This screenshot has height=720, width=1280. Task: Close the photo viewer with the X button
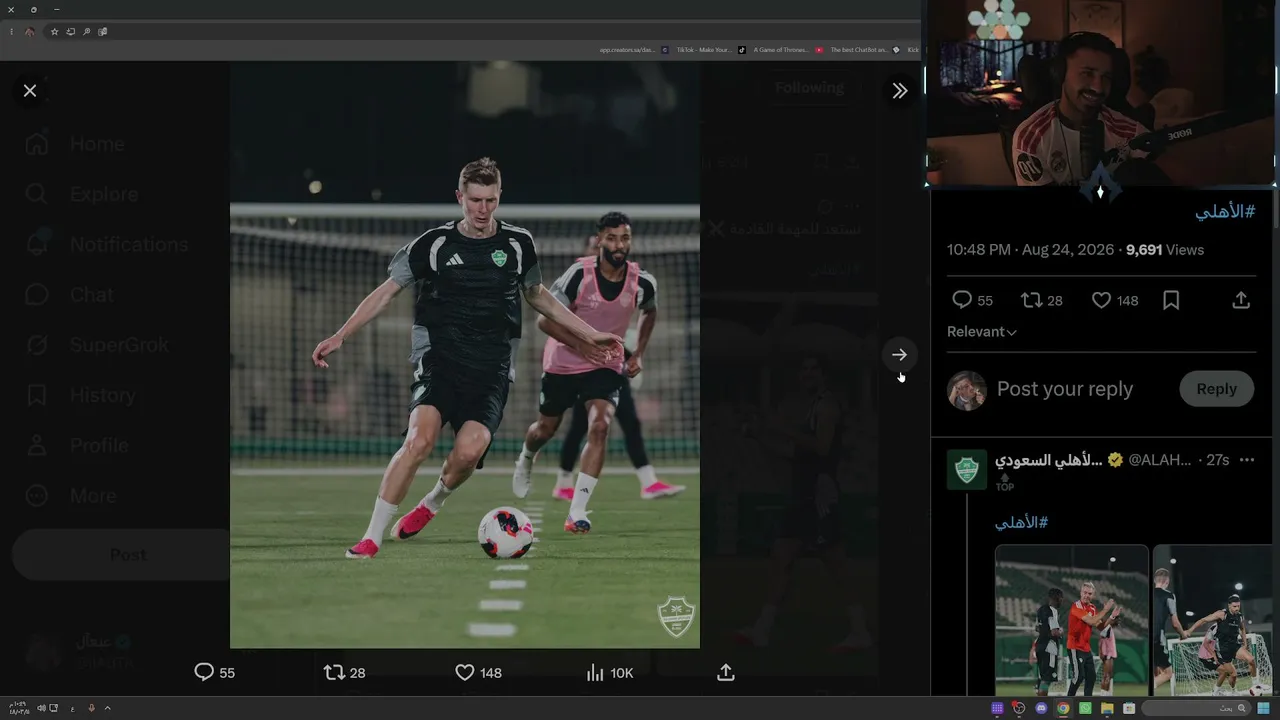point(30,91)
